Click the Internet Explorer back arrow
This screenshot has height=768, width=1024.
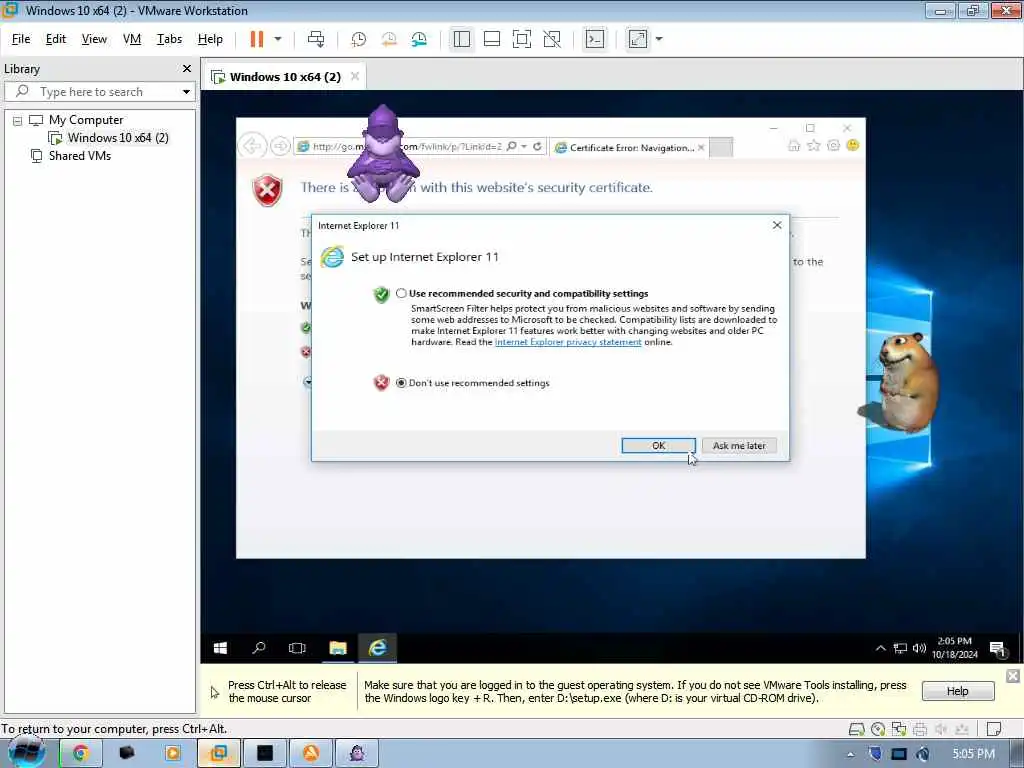coord(252,146)
